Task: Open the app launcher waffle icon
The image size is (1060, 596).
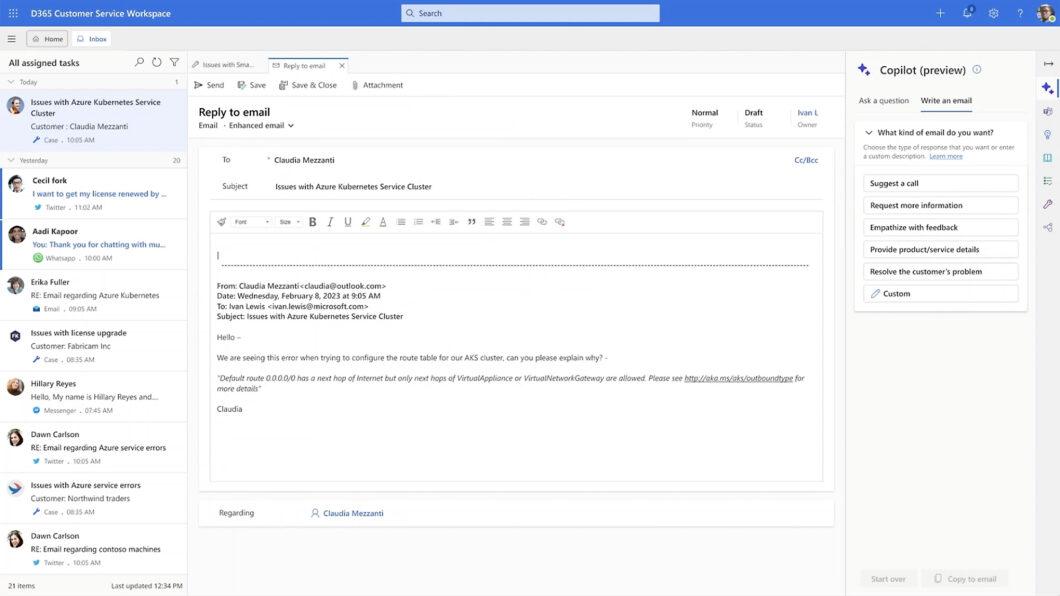Action: 13,13
